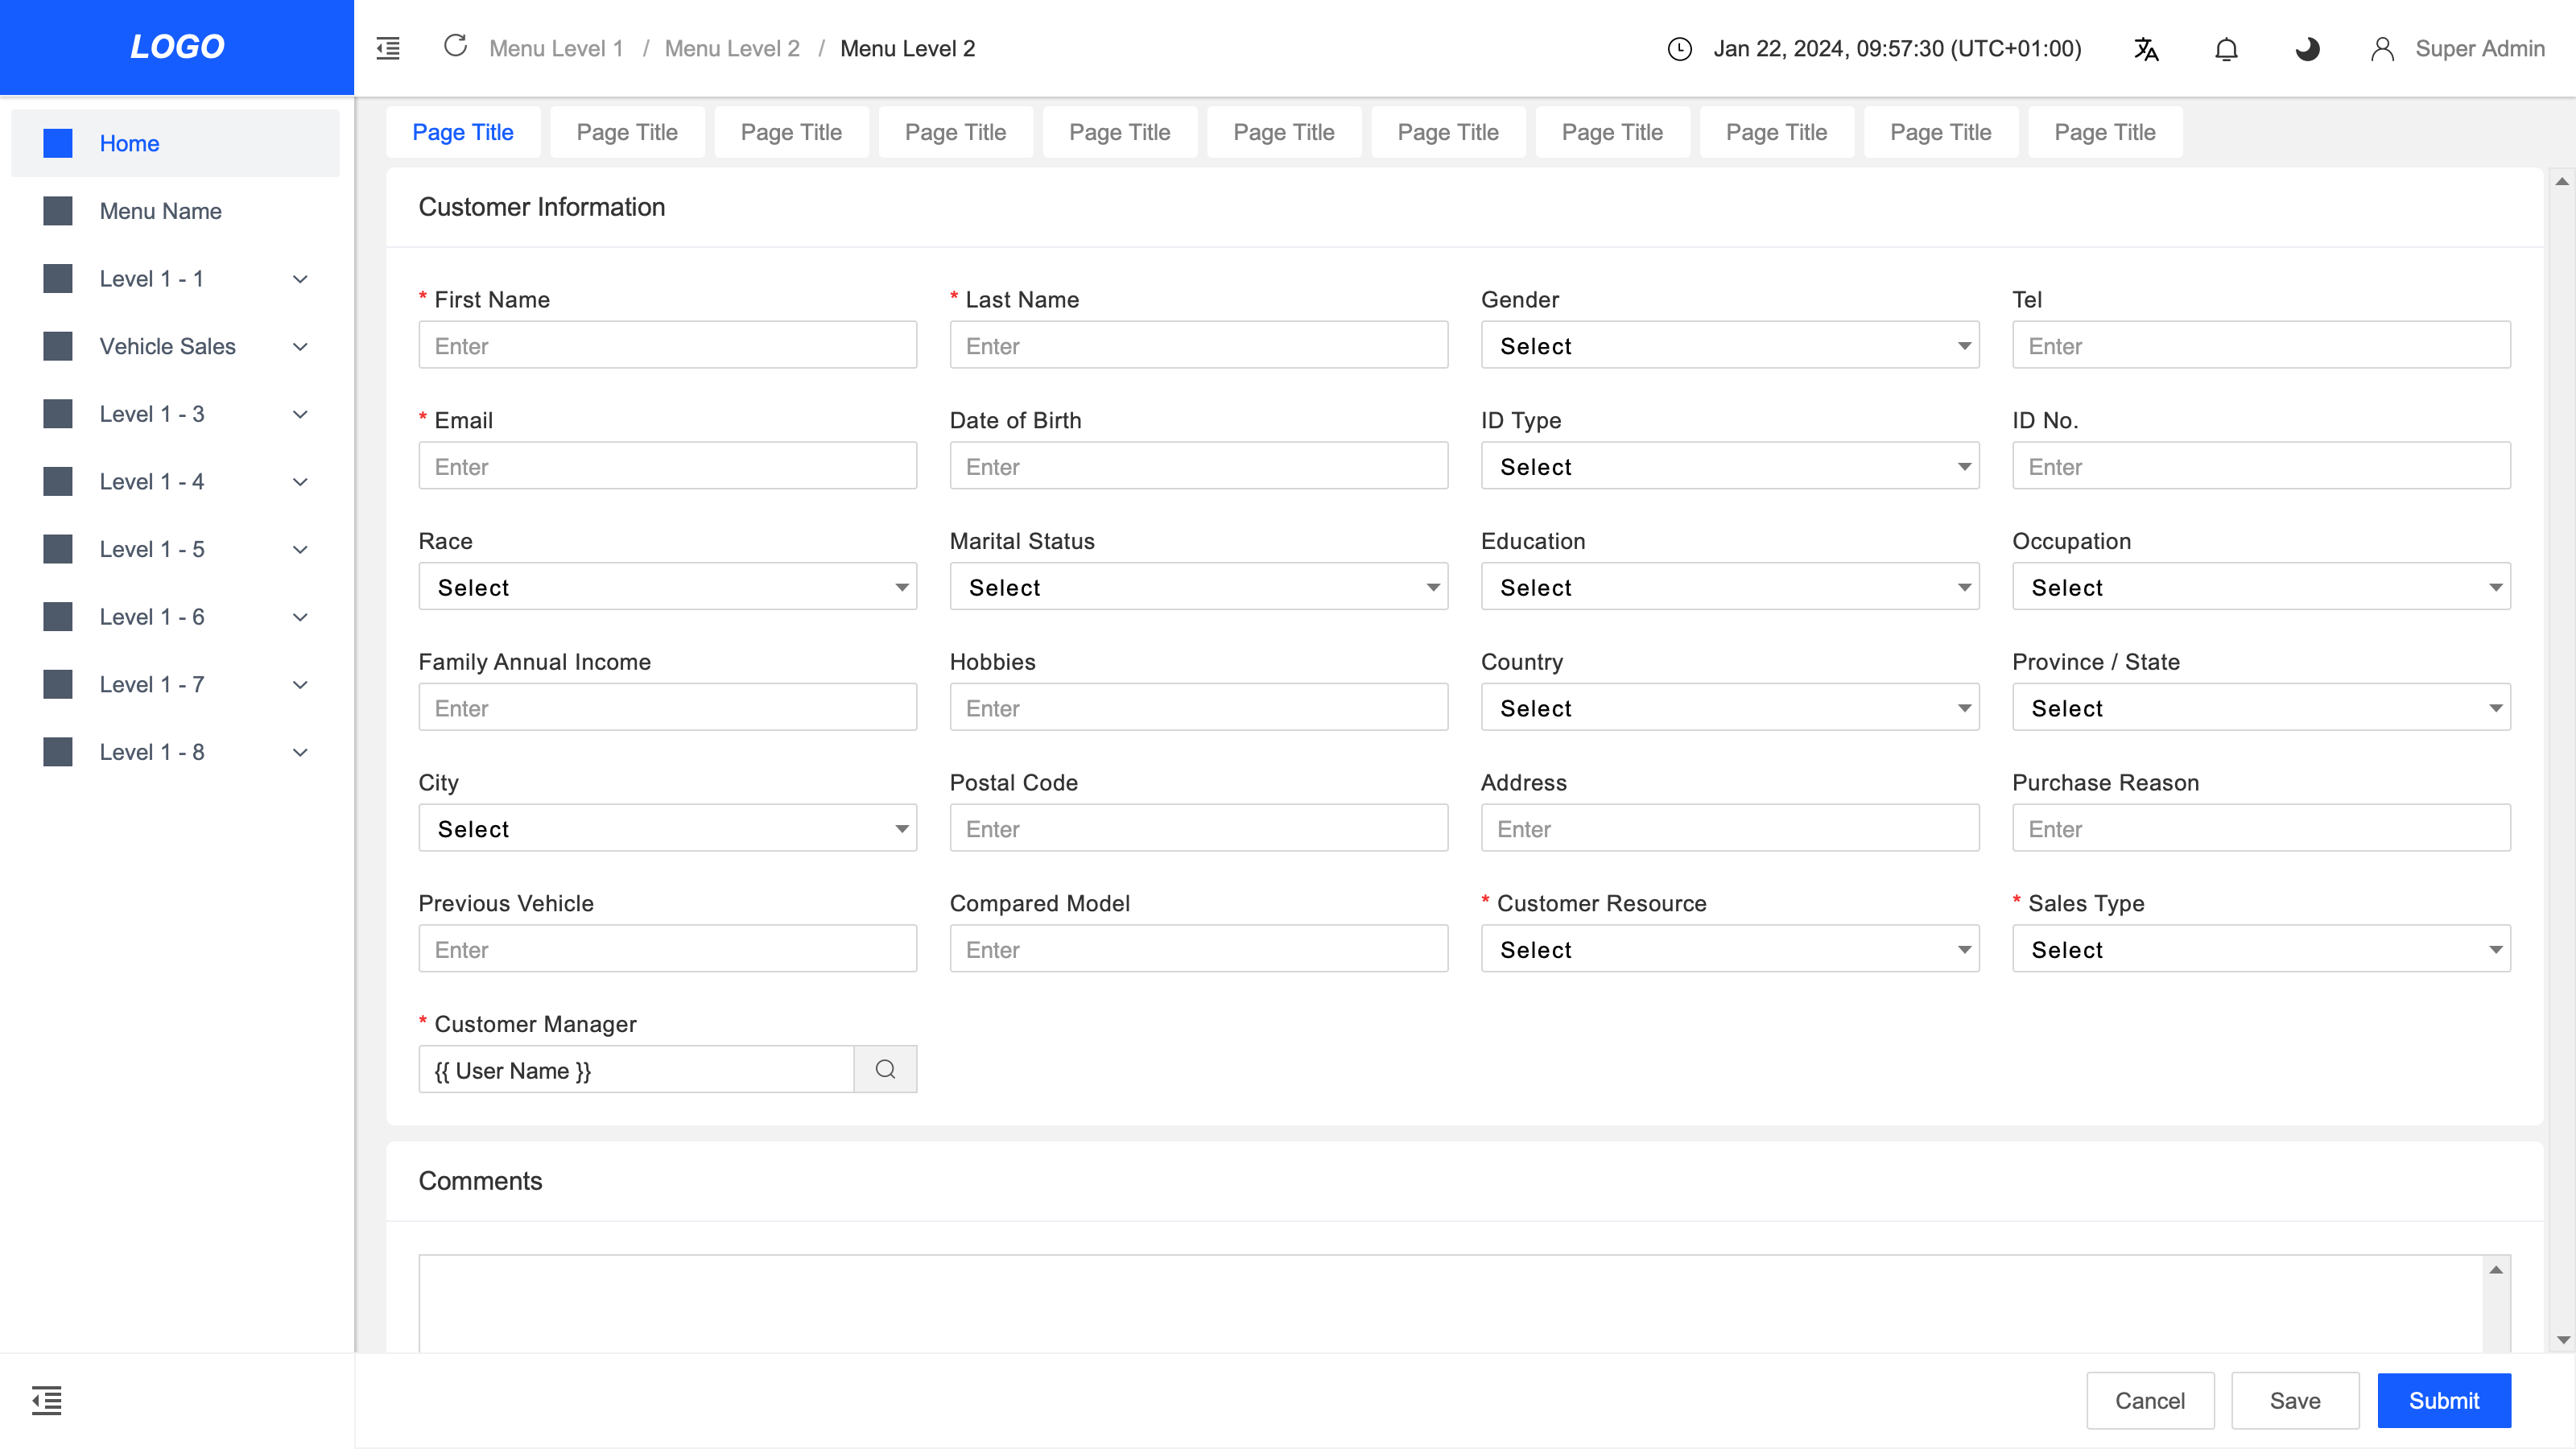
Task: Focus the ID No. input field
Action: coord(2261,466)
